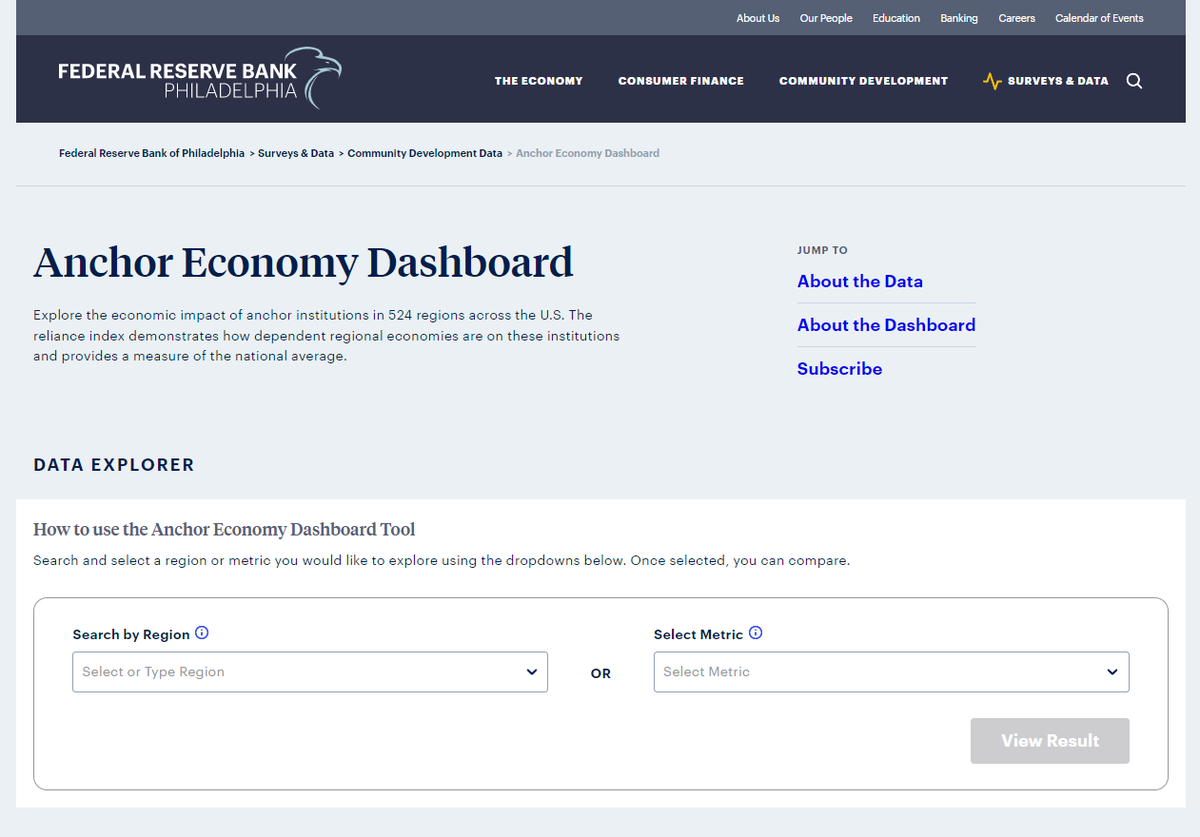This screenshot has height=837, width=1200.
Task: Click into the Select Metric field
Action: 891,672
